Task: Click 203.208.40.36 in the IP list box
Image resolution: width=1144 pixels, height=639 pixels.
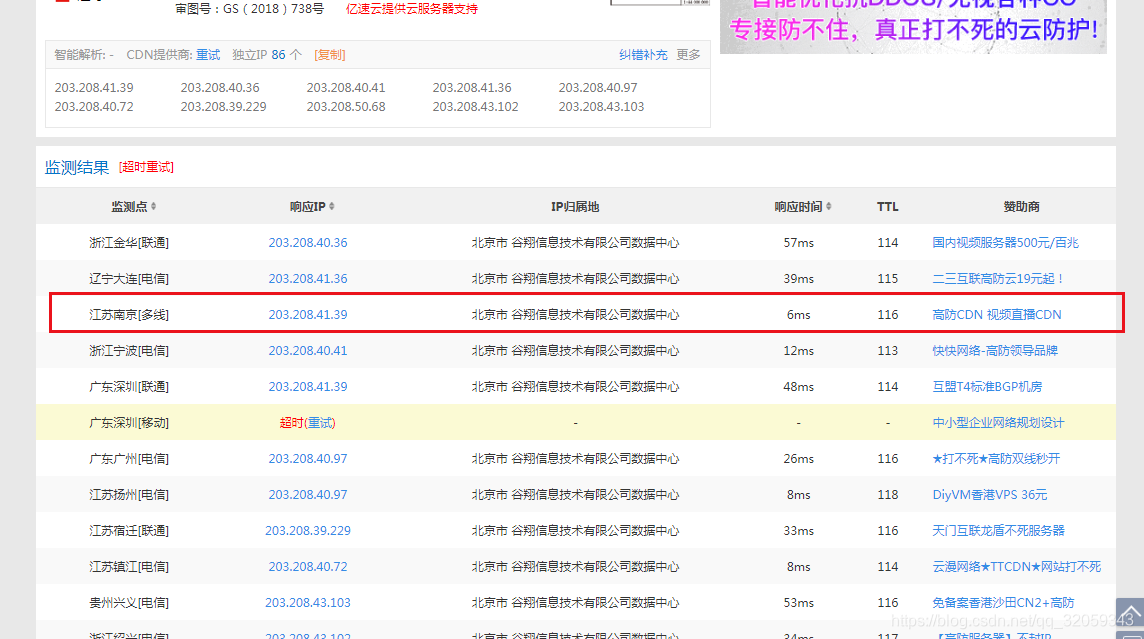Action: point(220,88)
